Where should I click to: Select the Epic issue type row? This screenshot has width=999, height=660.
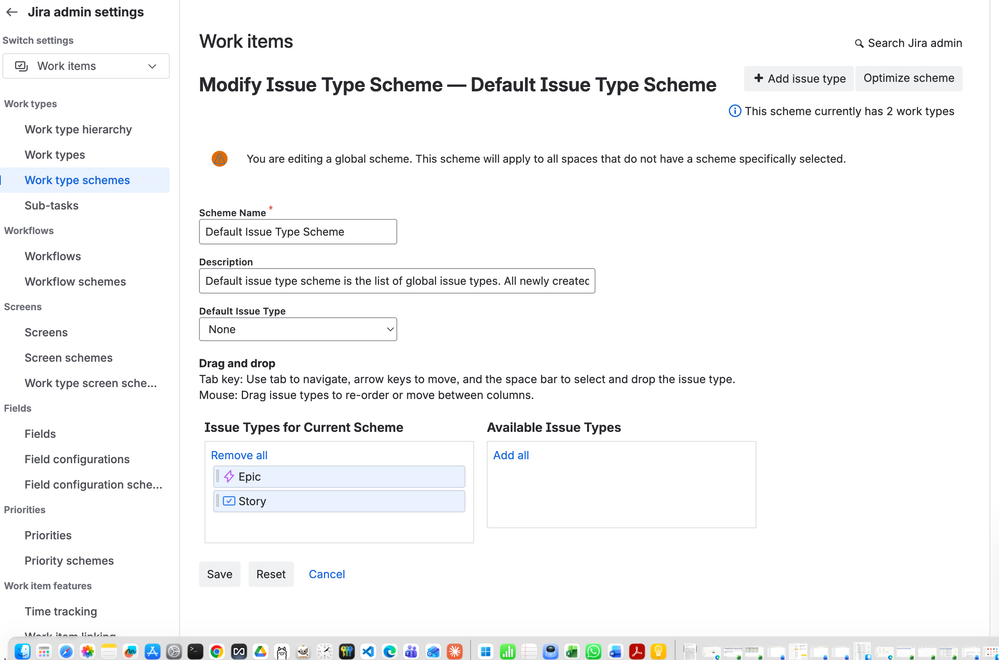(339, 477)
